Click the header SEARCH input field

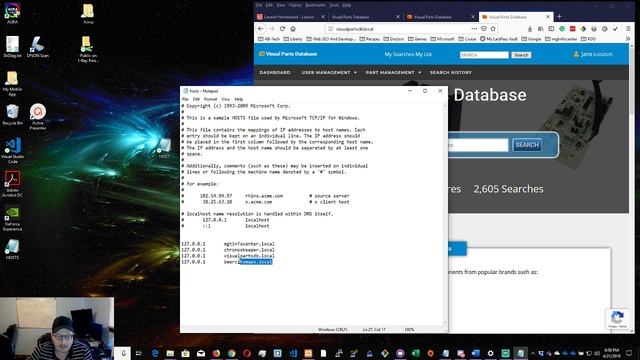(x=484, y=55)
